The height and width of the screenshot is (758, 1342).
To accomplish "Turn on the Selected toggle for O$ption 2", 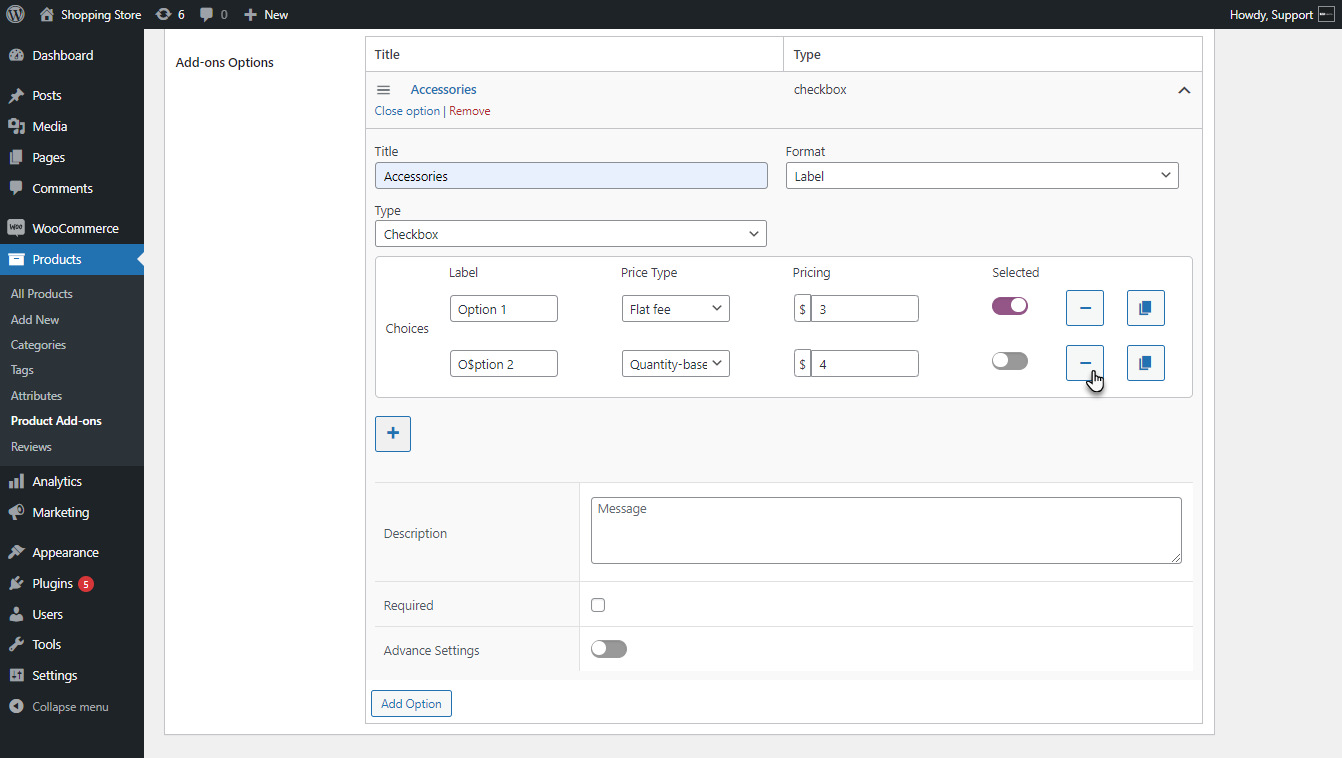I will (x=1010, y=361).
